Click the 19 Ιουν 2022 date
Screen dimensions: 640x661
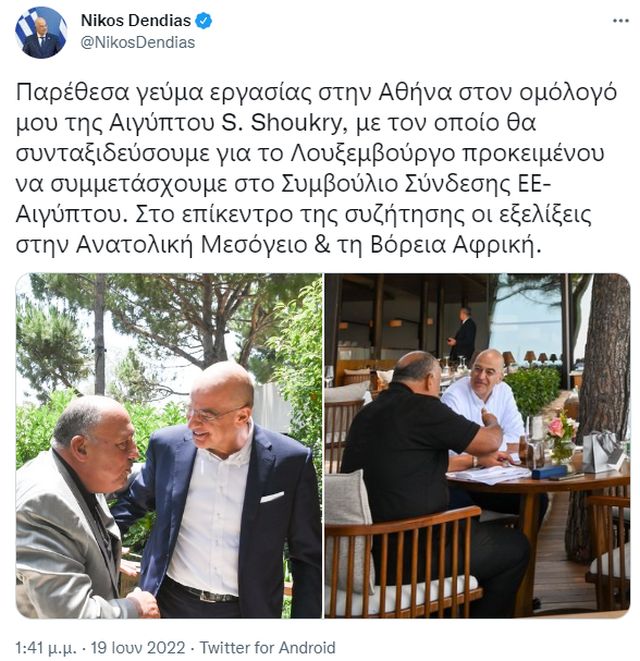coord(138,648)
